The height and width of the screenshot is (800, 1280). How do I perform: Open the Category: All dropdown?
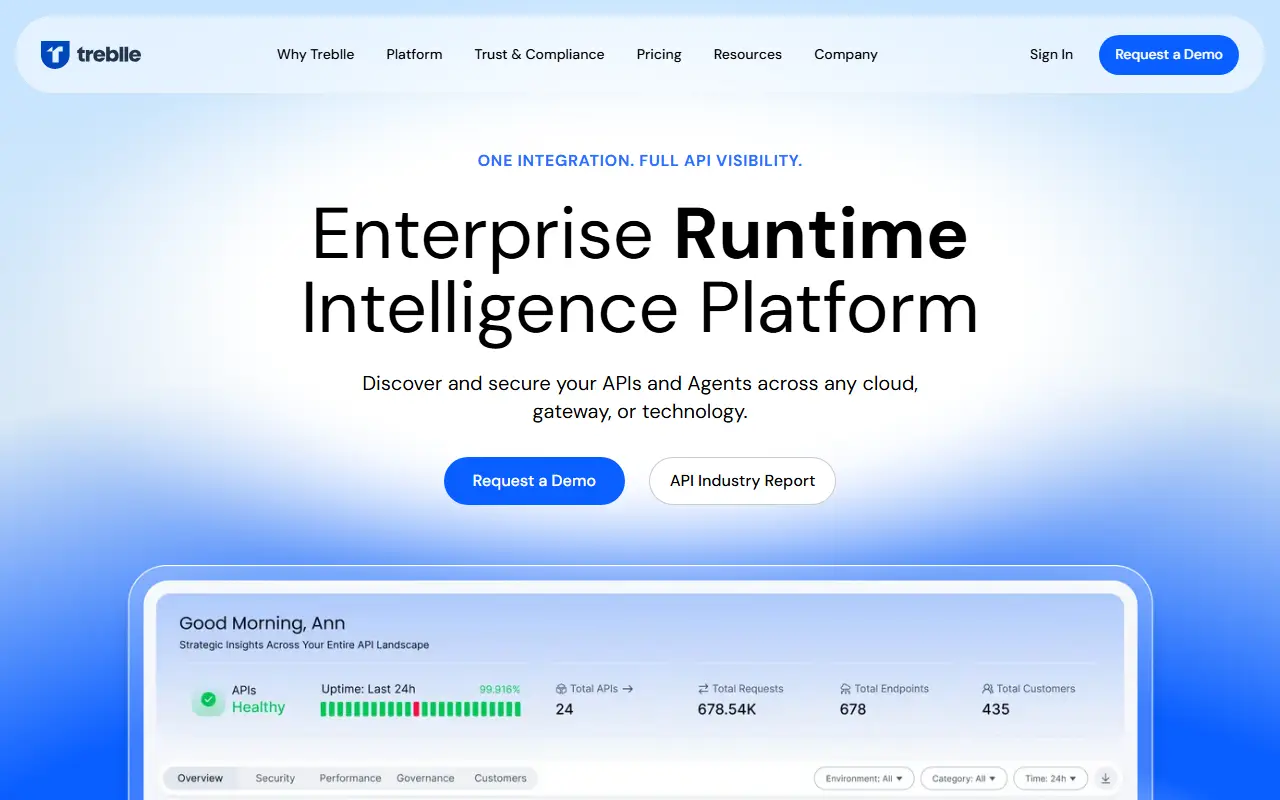(963, 778)
